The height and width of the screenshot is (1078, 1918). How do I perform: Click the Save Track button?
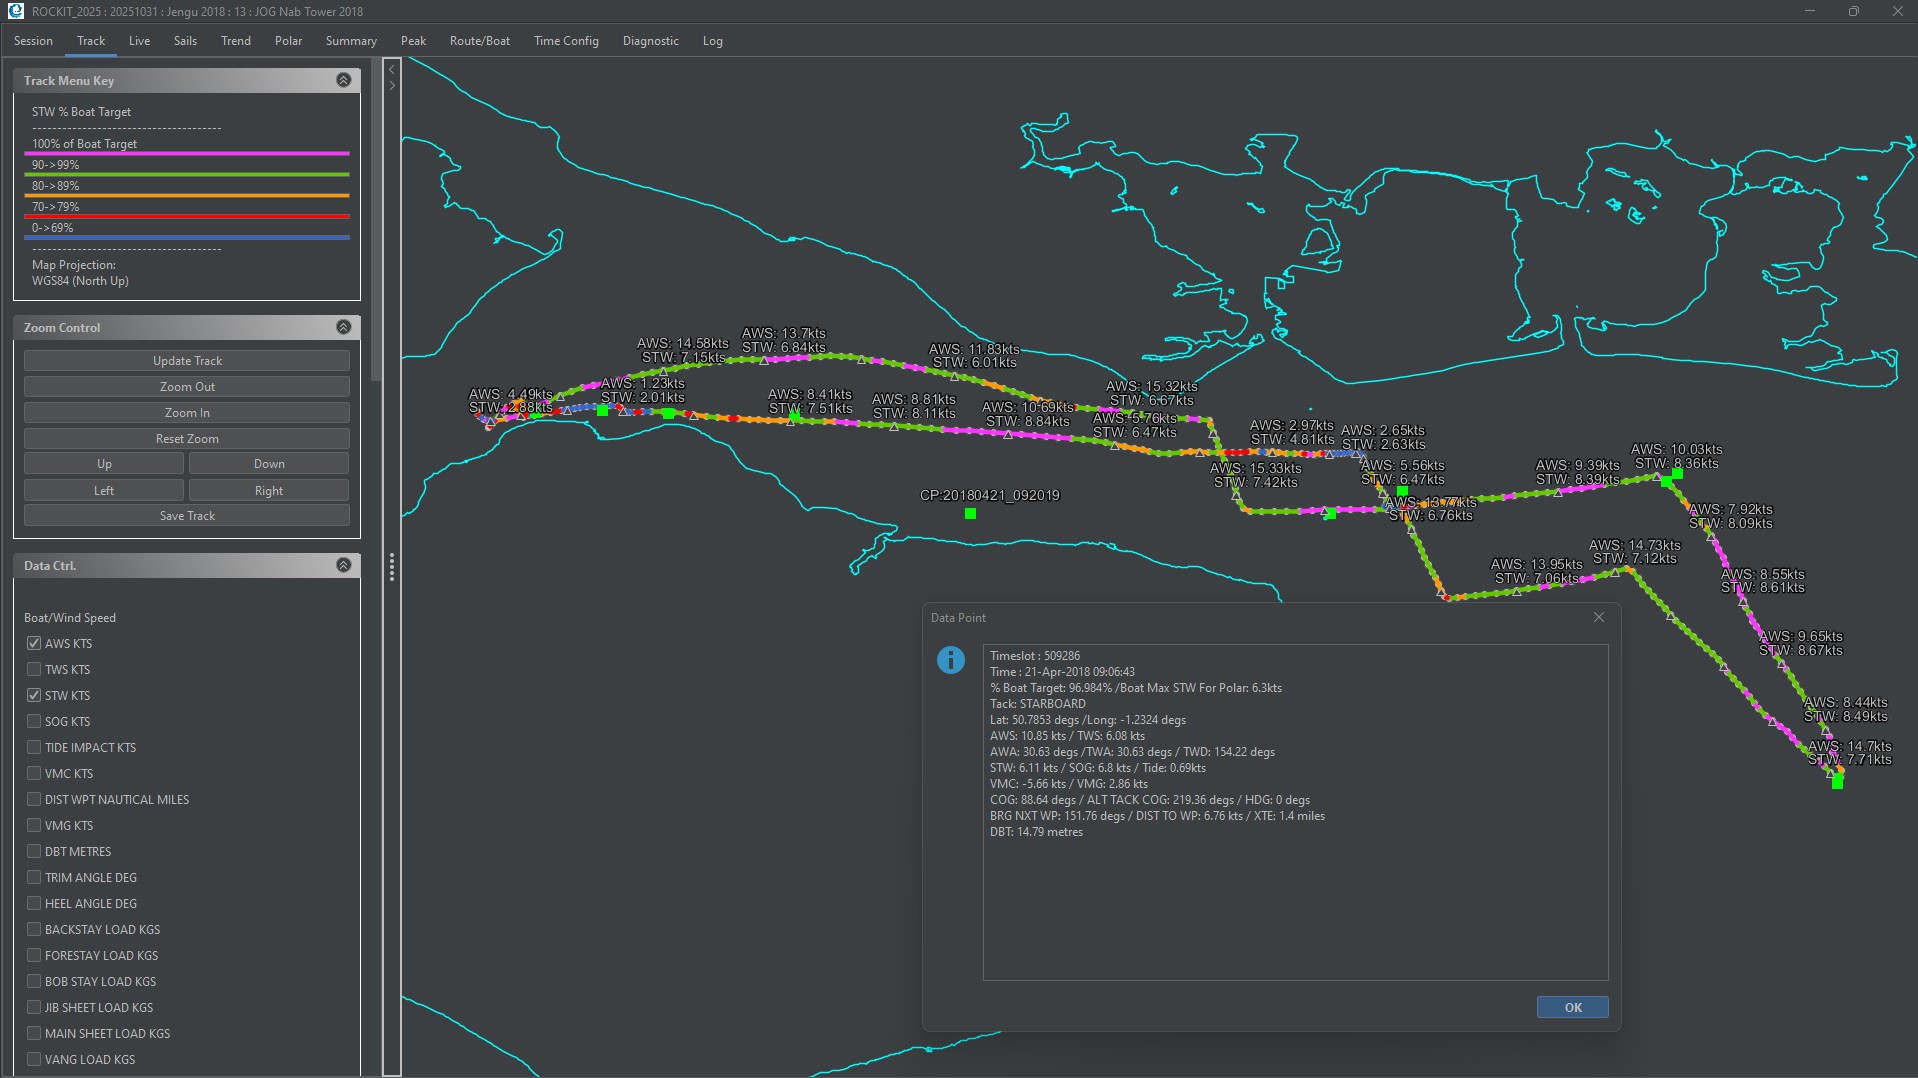click(x=187, y=516)
